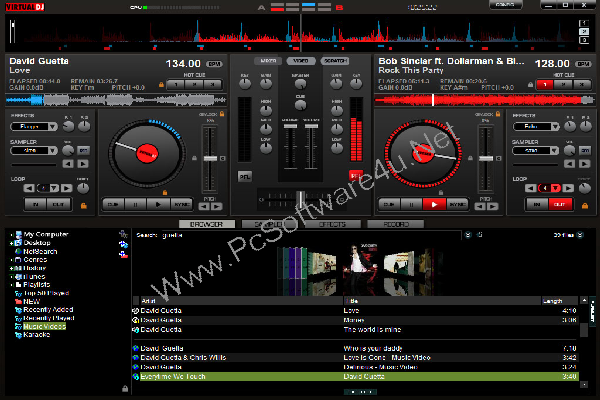Click the crossfader handle

tap(301, 200)
